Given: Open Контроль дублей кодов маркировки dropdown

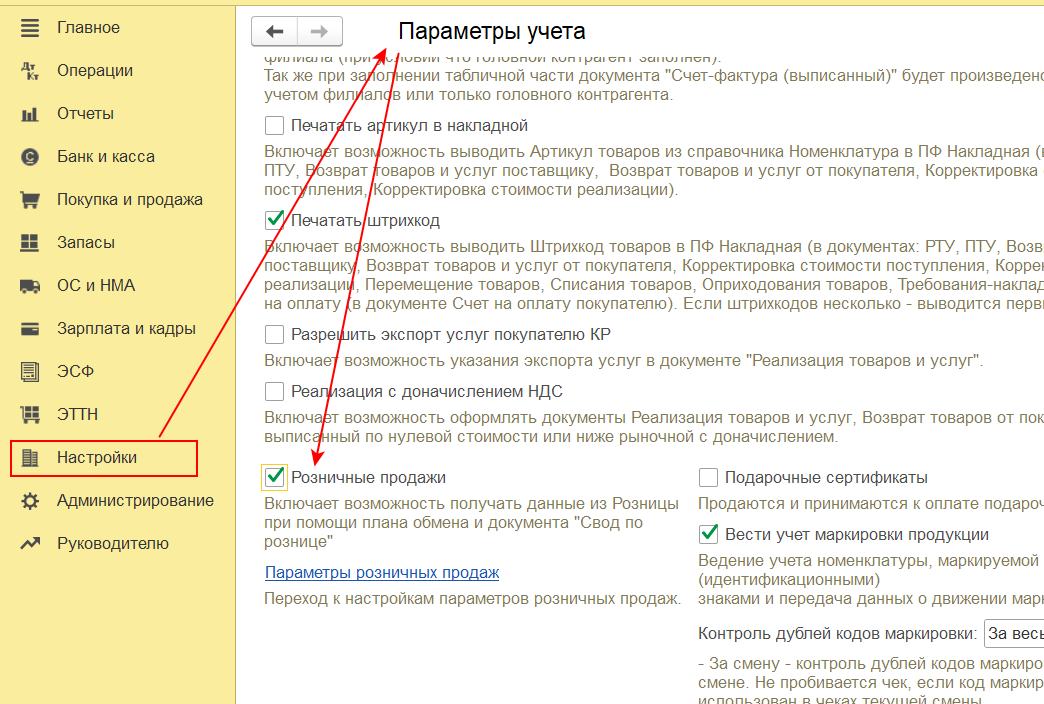Looking at the screenshot, I should pos(1012,633).
